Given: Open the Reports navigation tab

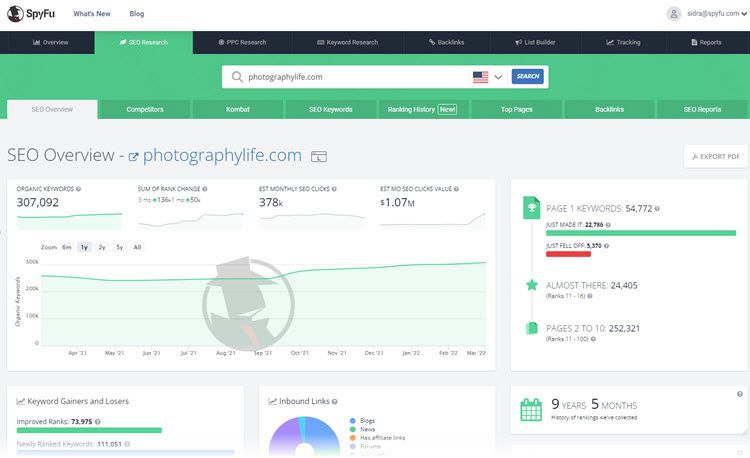Looking at the screenshot, I should 706,43.
